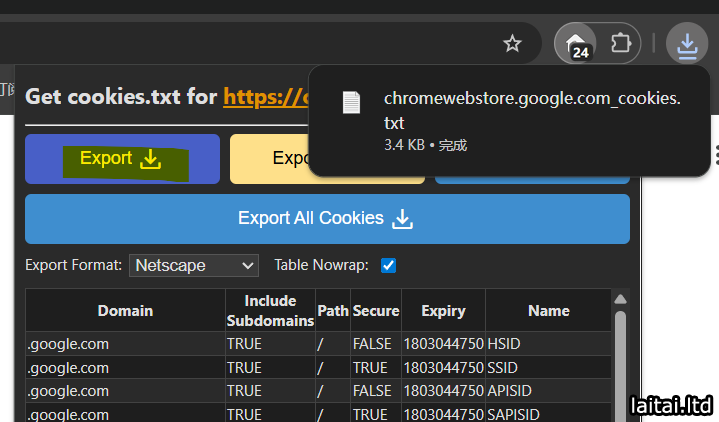Click the cookie table scrollbar up arrow
The image size is (719, 422).
(x=620, y=299)
